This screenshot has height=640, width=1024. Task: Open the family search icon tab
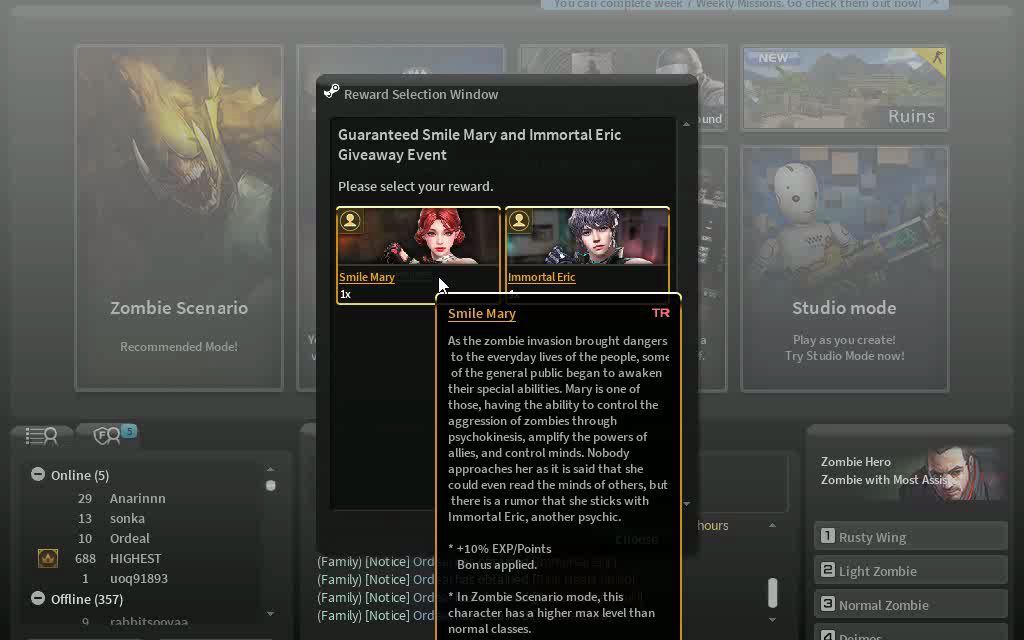tap(108, 435)
